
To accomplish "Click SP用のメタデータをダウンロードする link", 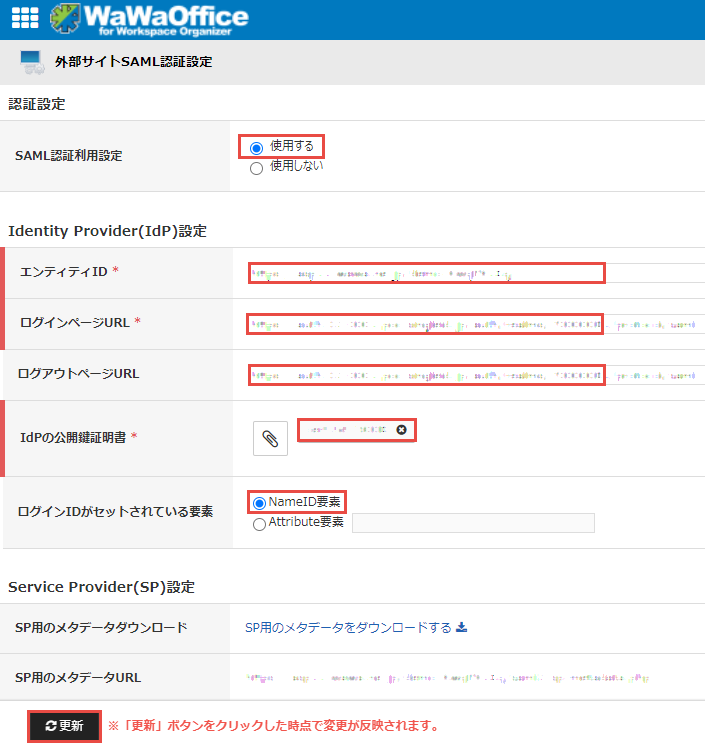I will click(x=348, y=628).
